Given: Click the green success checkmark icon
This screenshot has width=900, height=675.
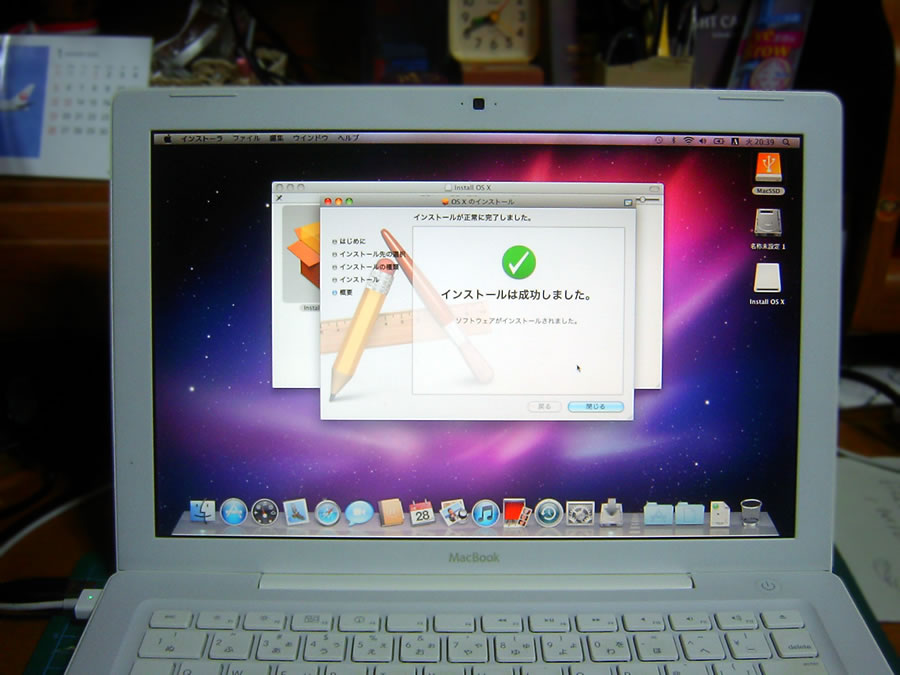Looking at the screenshot, I should 518,262.
